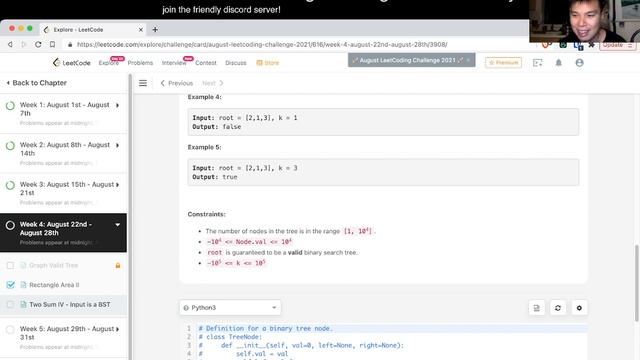The image size is (640, 360).
Task: Go forward in browser history
Action: click(24, 44)
